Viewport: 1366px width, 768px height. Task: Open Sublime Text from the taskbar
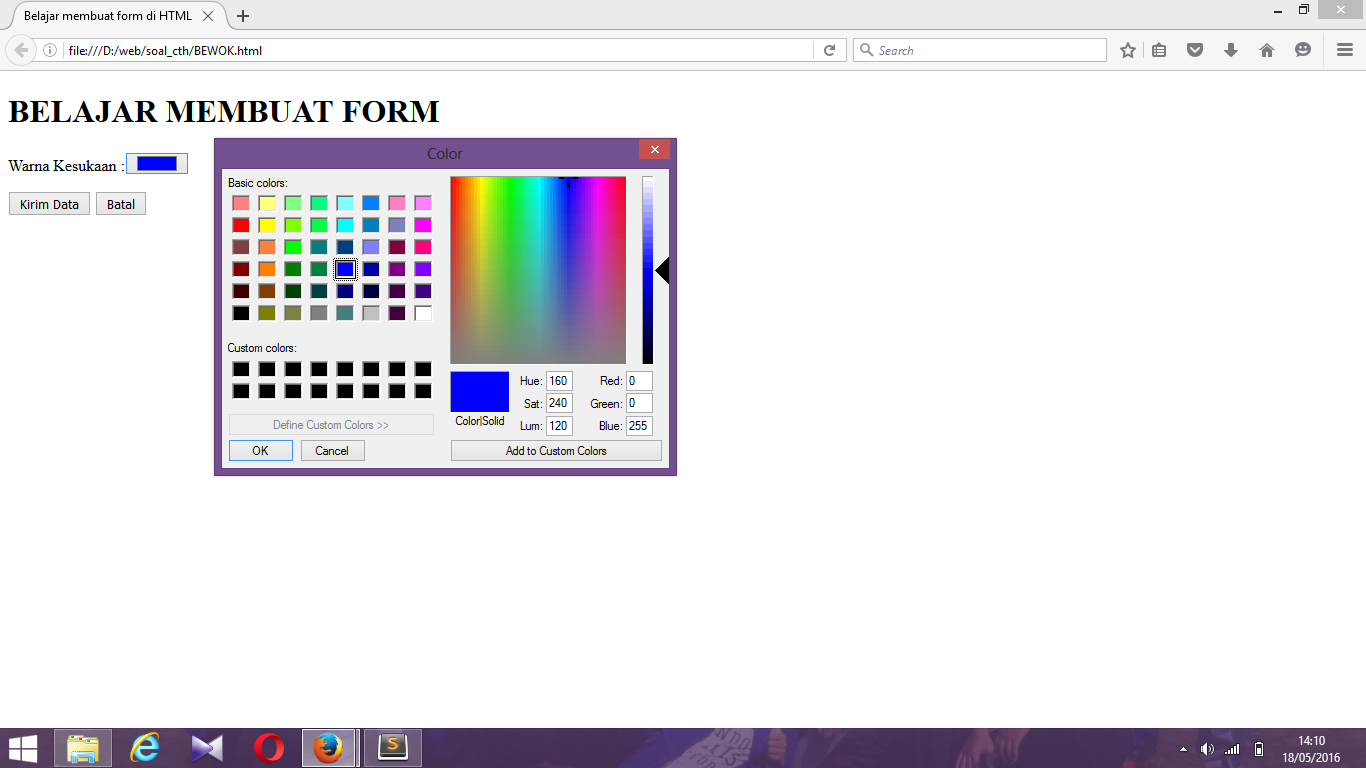392,747
